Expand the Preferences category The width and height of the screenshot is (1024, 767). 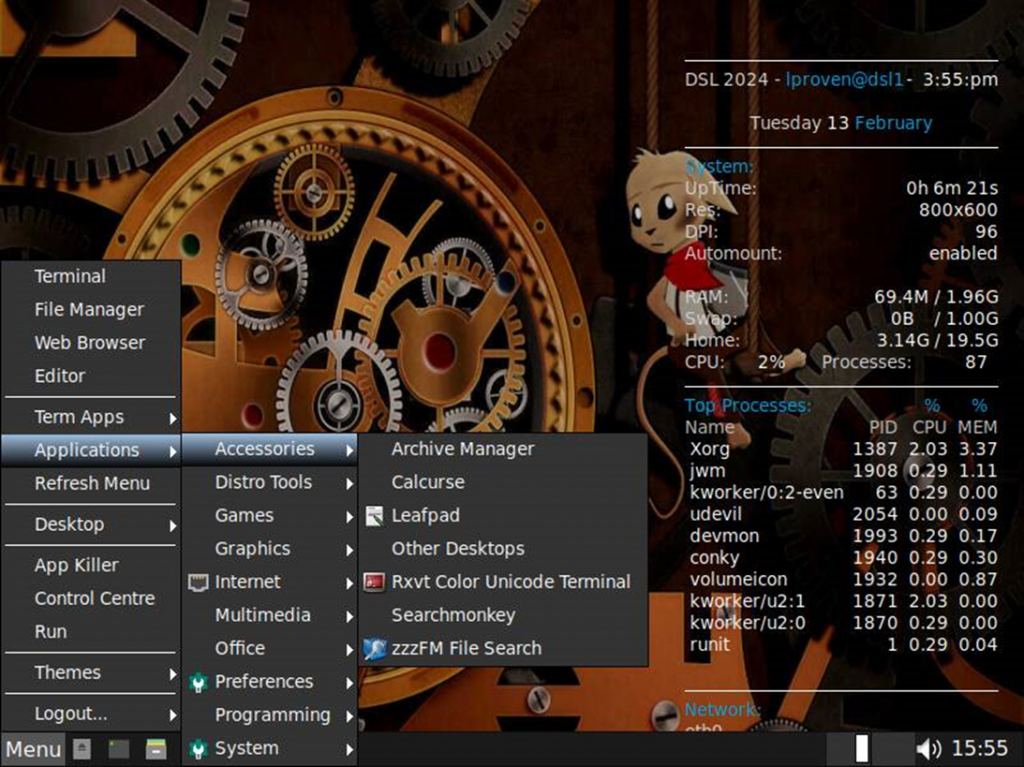[270, 682]
